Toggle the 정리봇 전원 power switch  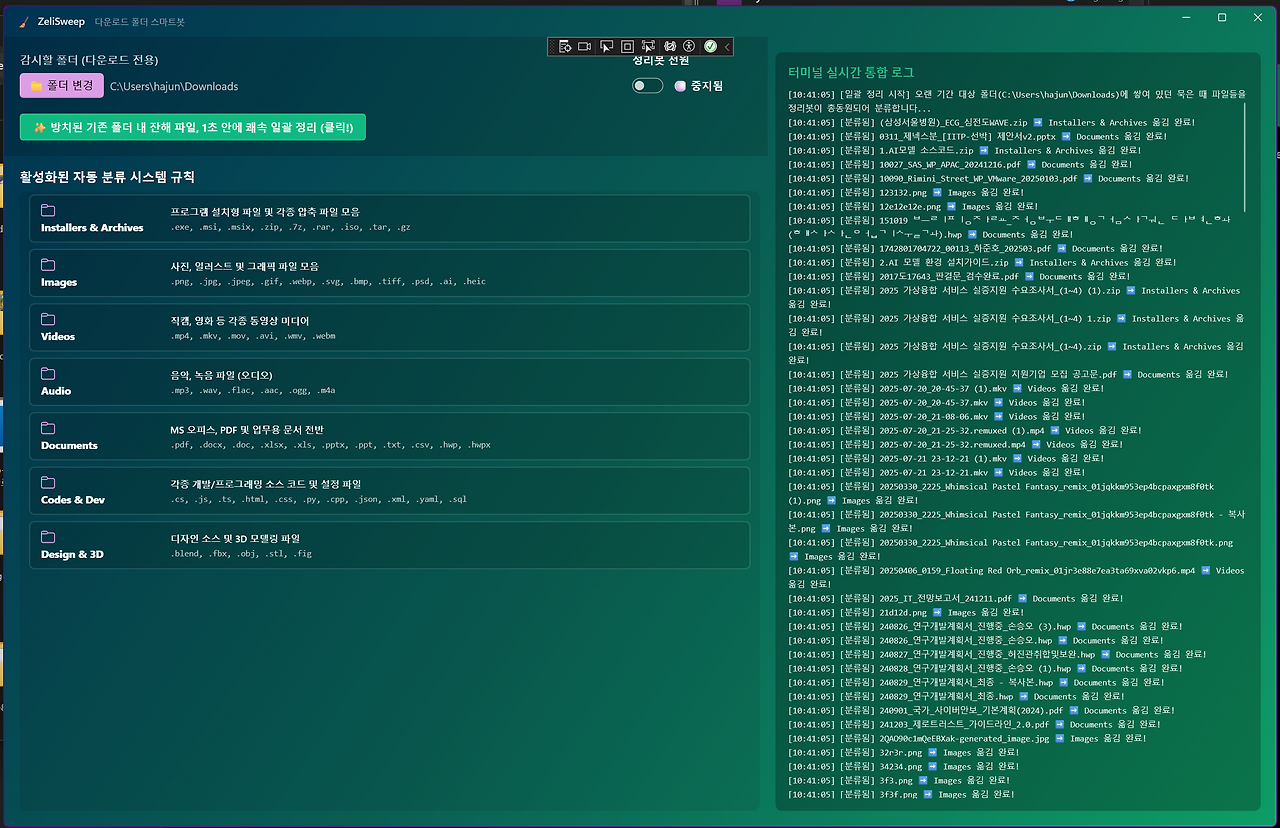[648, 85]
